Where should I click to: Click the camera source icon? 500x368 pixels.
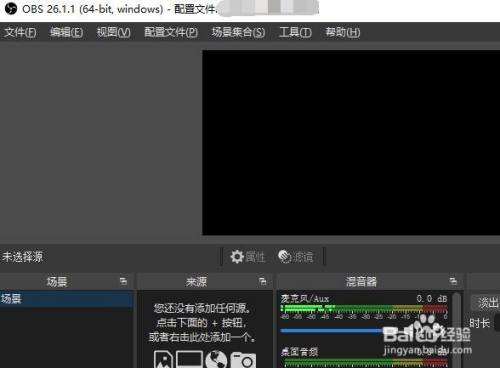click(x=243, y=360)
